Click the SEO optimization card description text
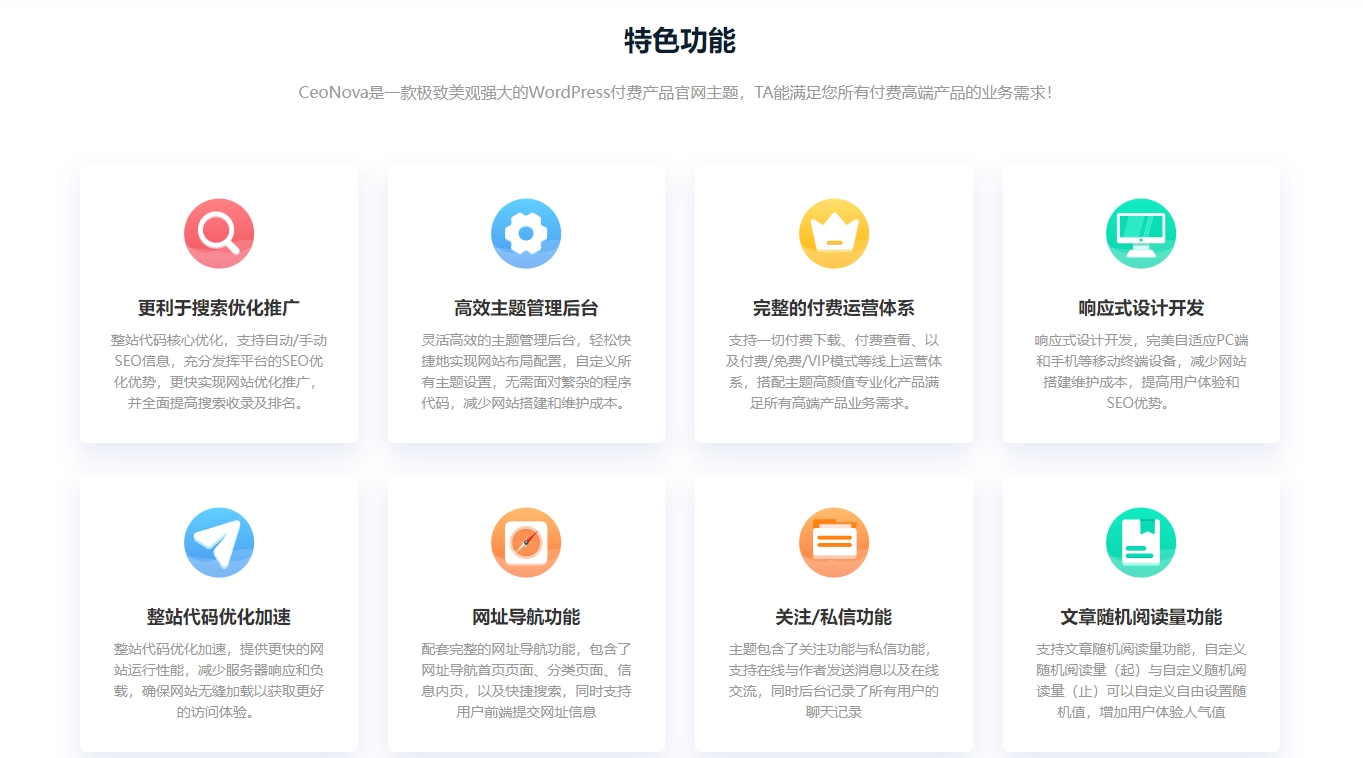 click(219, 372)
